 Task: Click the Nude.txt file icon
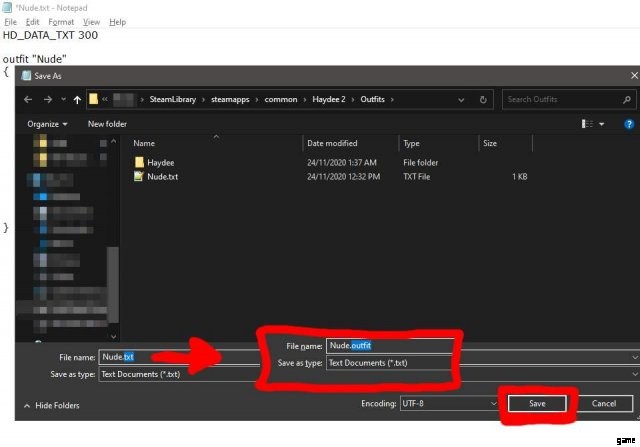point(139,175)
